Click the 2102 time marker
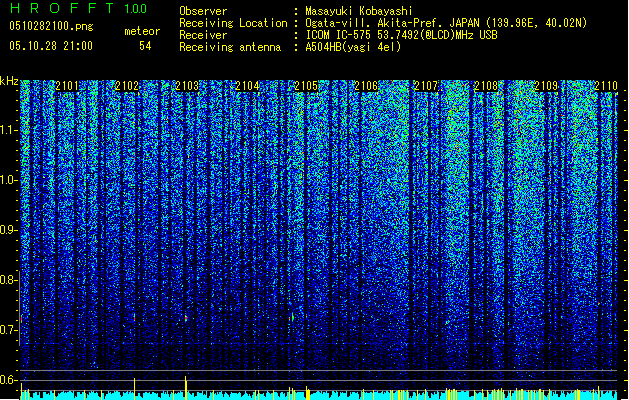This screenshot has width=629, height=400. (x=127, y=86)
